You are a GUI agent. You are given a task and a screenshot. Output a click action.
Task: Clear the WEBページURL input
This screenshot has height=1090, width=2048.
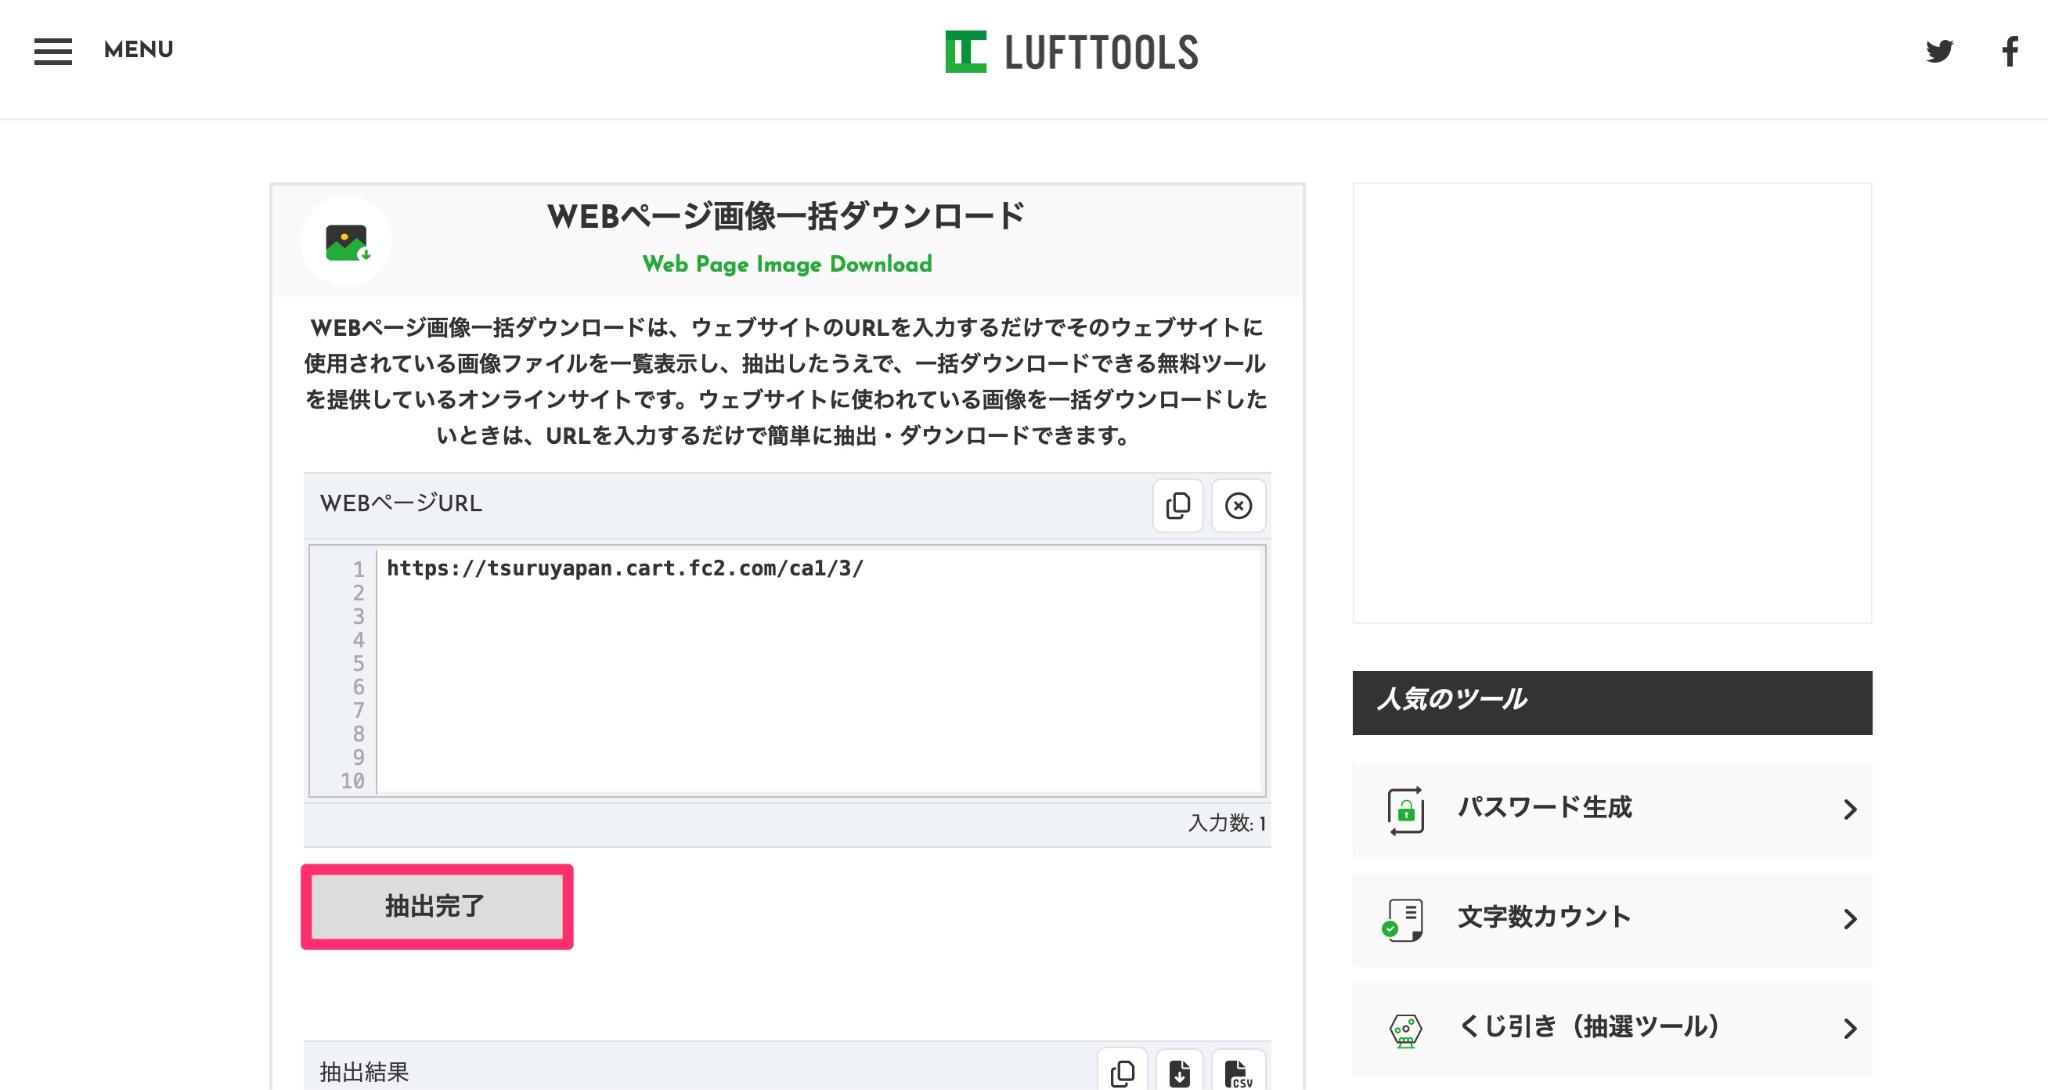point(1238,505)
